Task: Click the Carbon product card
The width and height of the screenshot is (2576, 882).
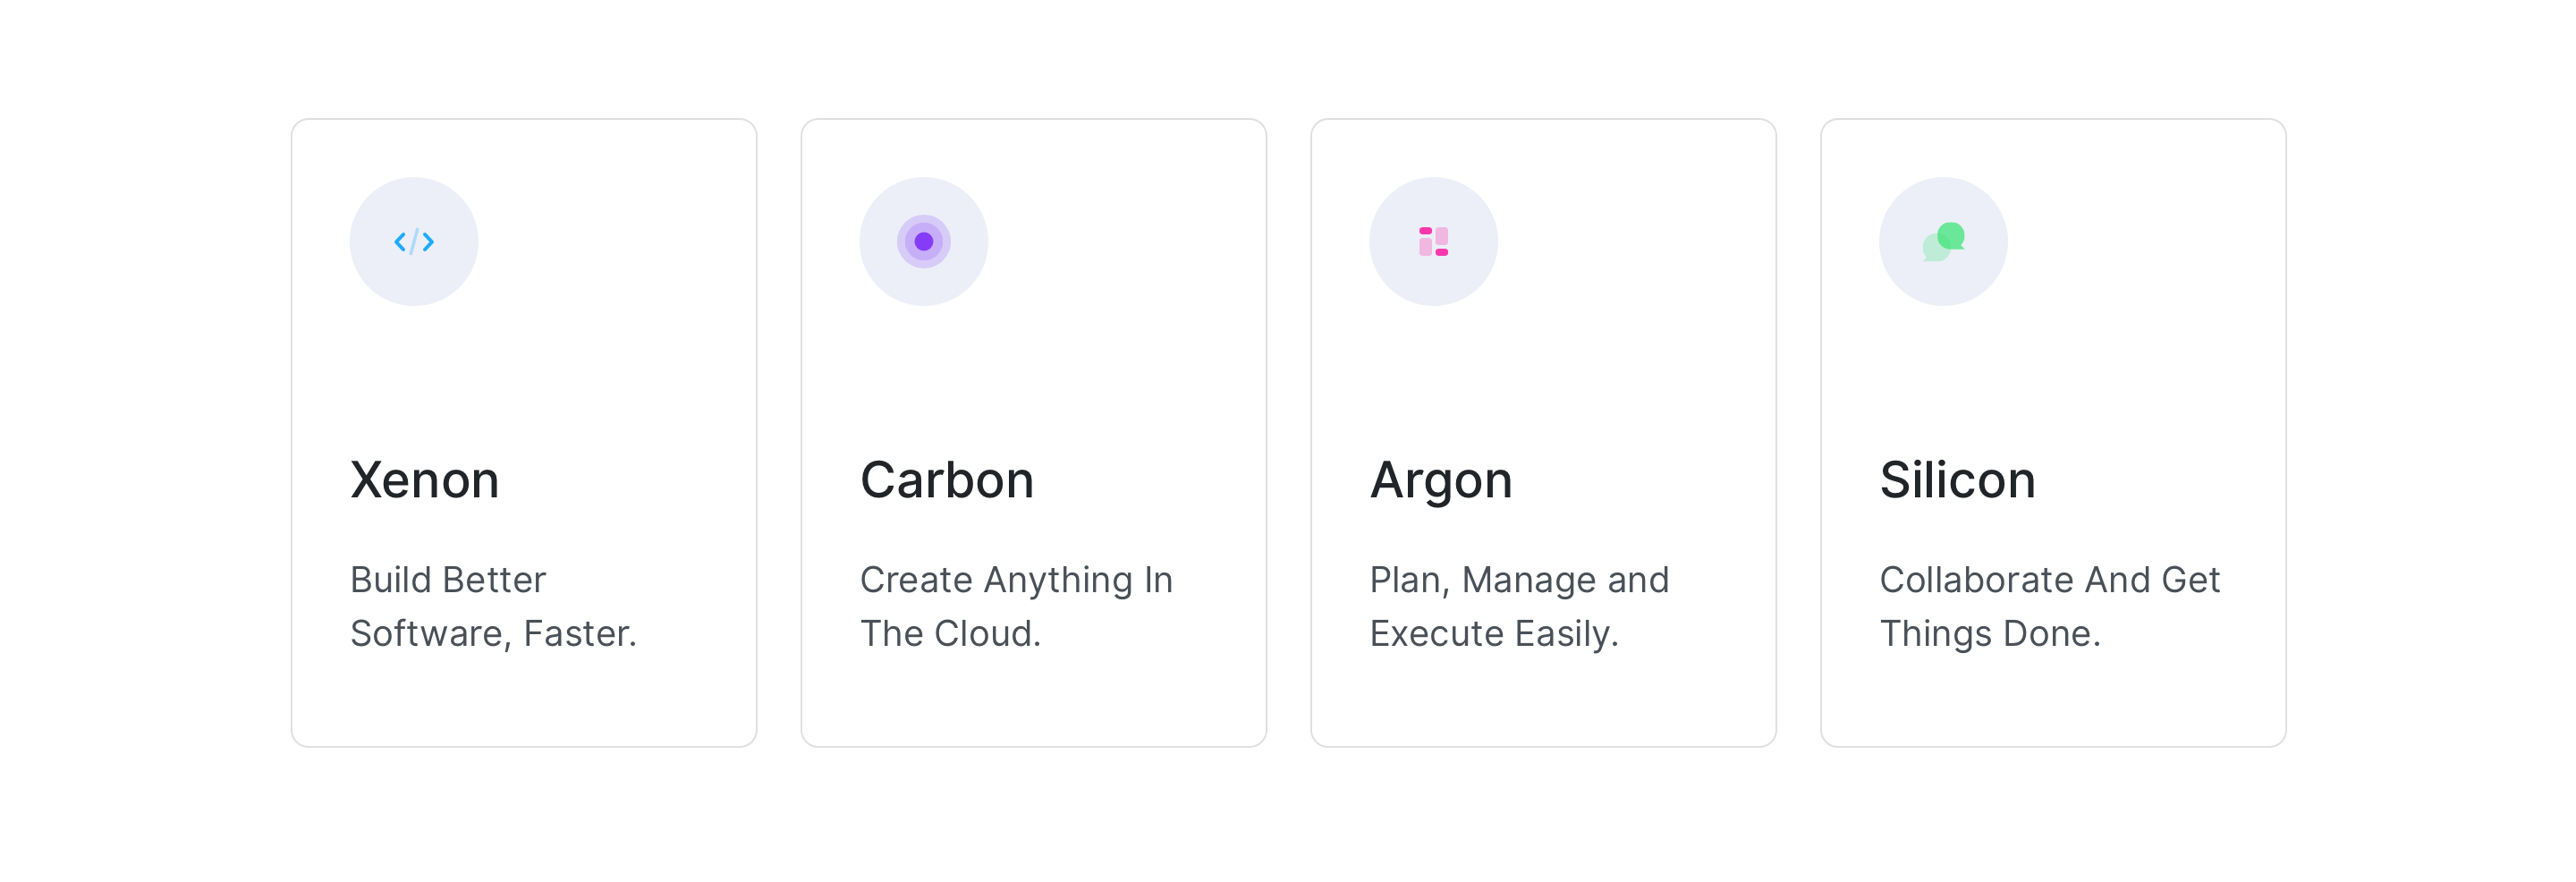Action: pos(1034,433)
